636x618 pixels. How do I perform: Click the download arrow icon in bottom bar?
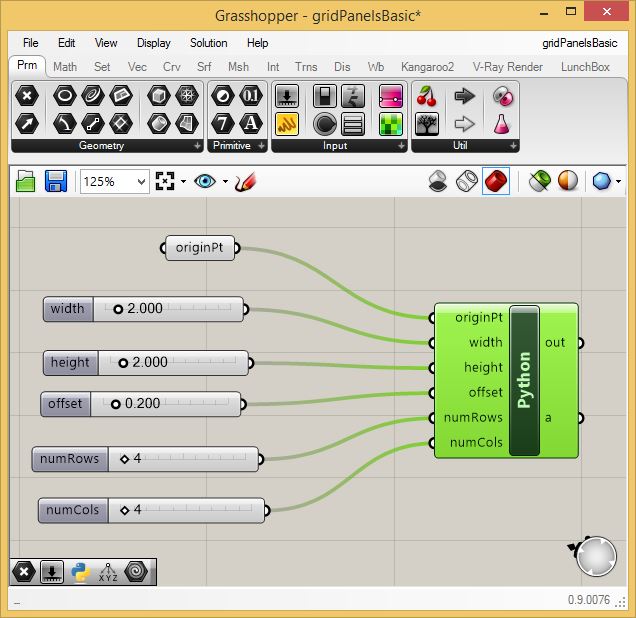click(52, 572)
